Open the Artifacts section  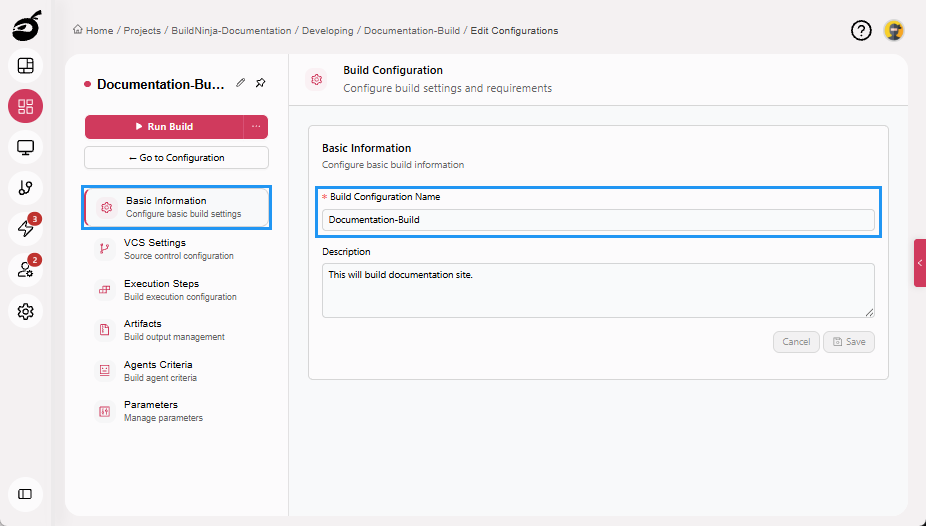coord(177,330)
